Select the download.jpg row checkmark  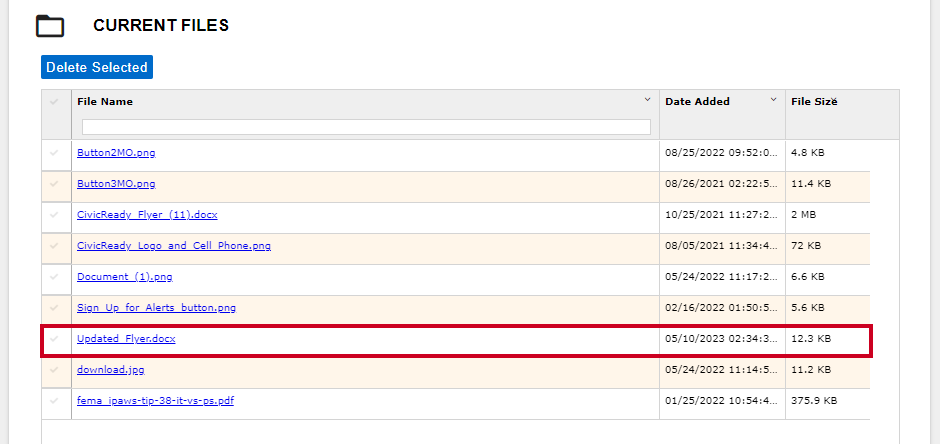pyautogui.click(x=54, y=370)
